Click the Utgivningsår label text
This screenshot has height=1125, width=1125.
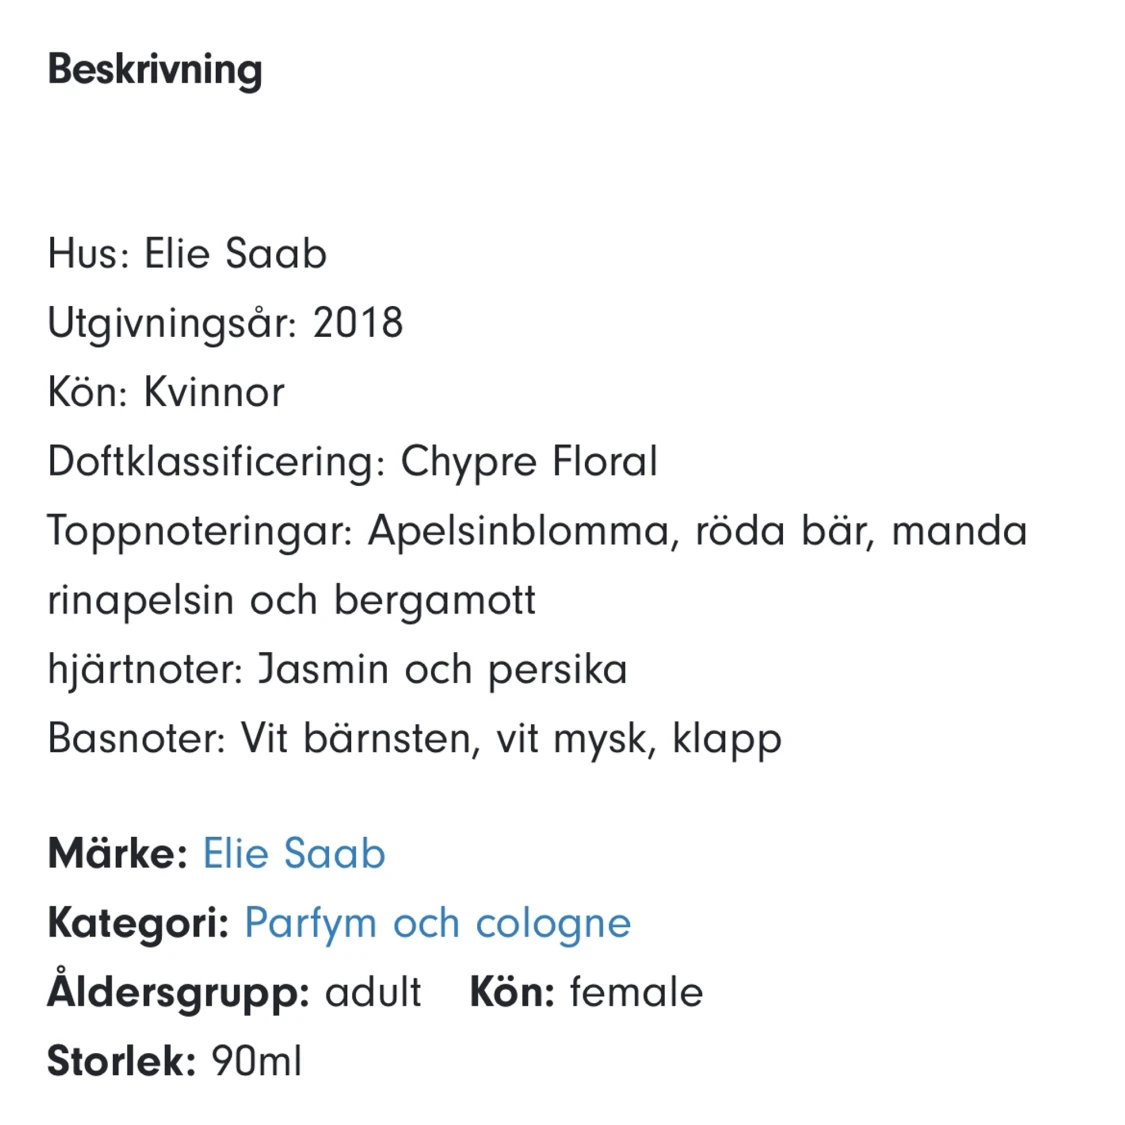[x=171, y=323]
